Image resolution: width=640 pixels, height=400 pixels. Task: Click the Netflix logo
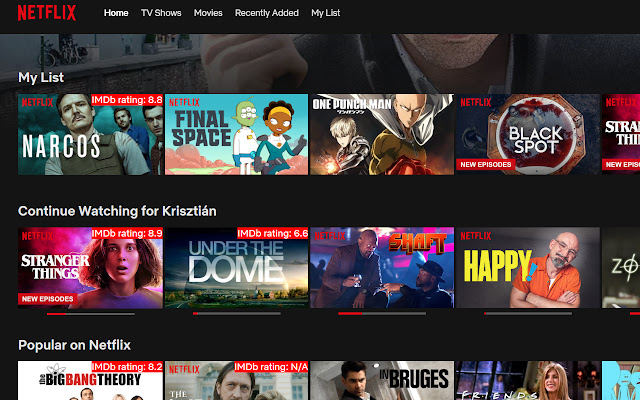[47, 13]
